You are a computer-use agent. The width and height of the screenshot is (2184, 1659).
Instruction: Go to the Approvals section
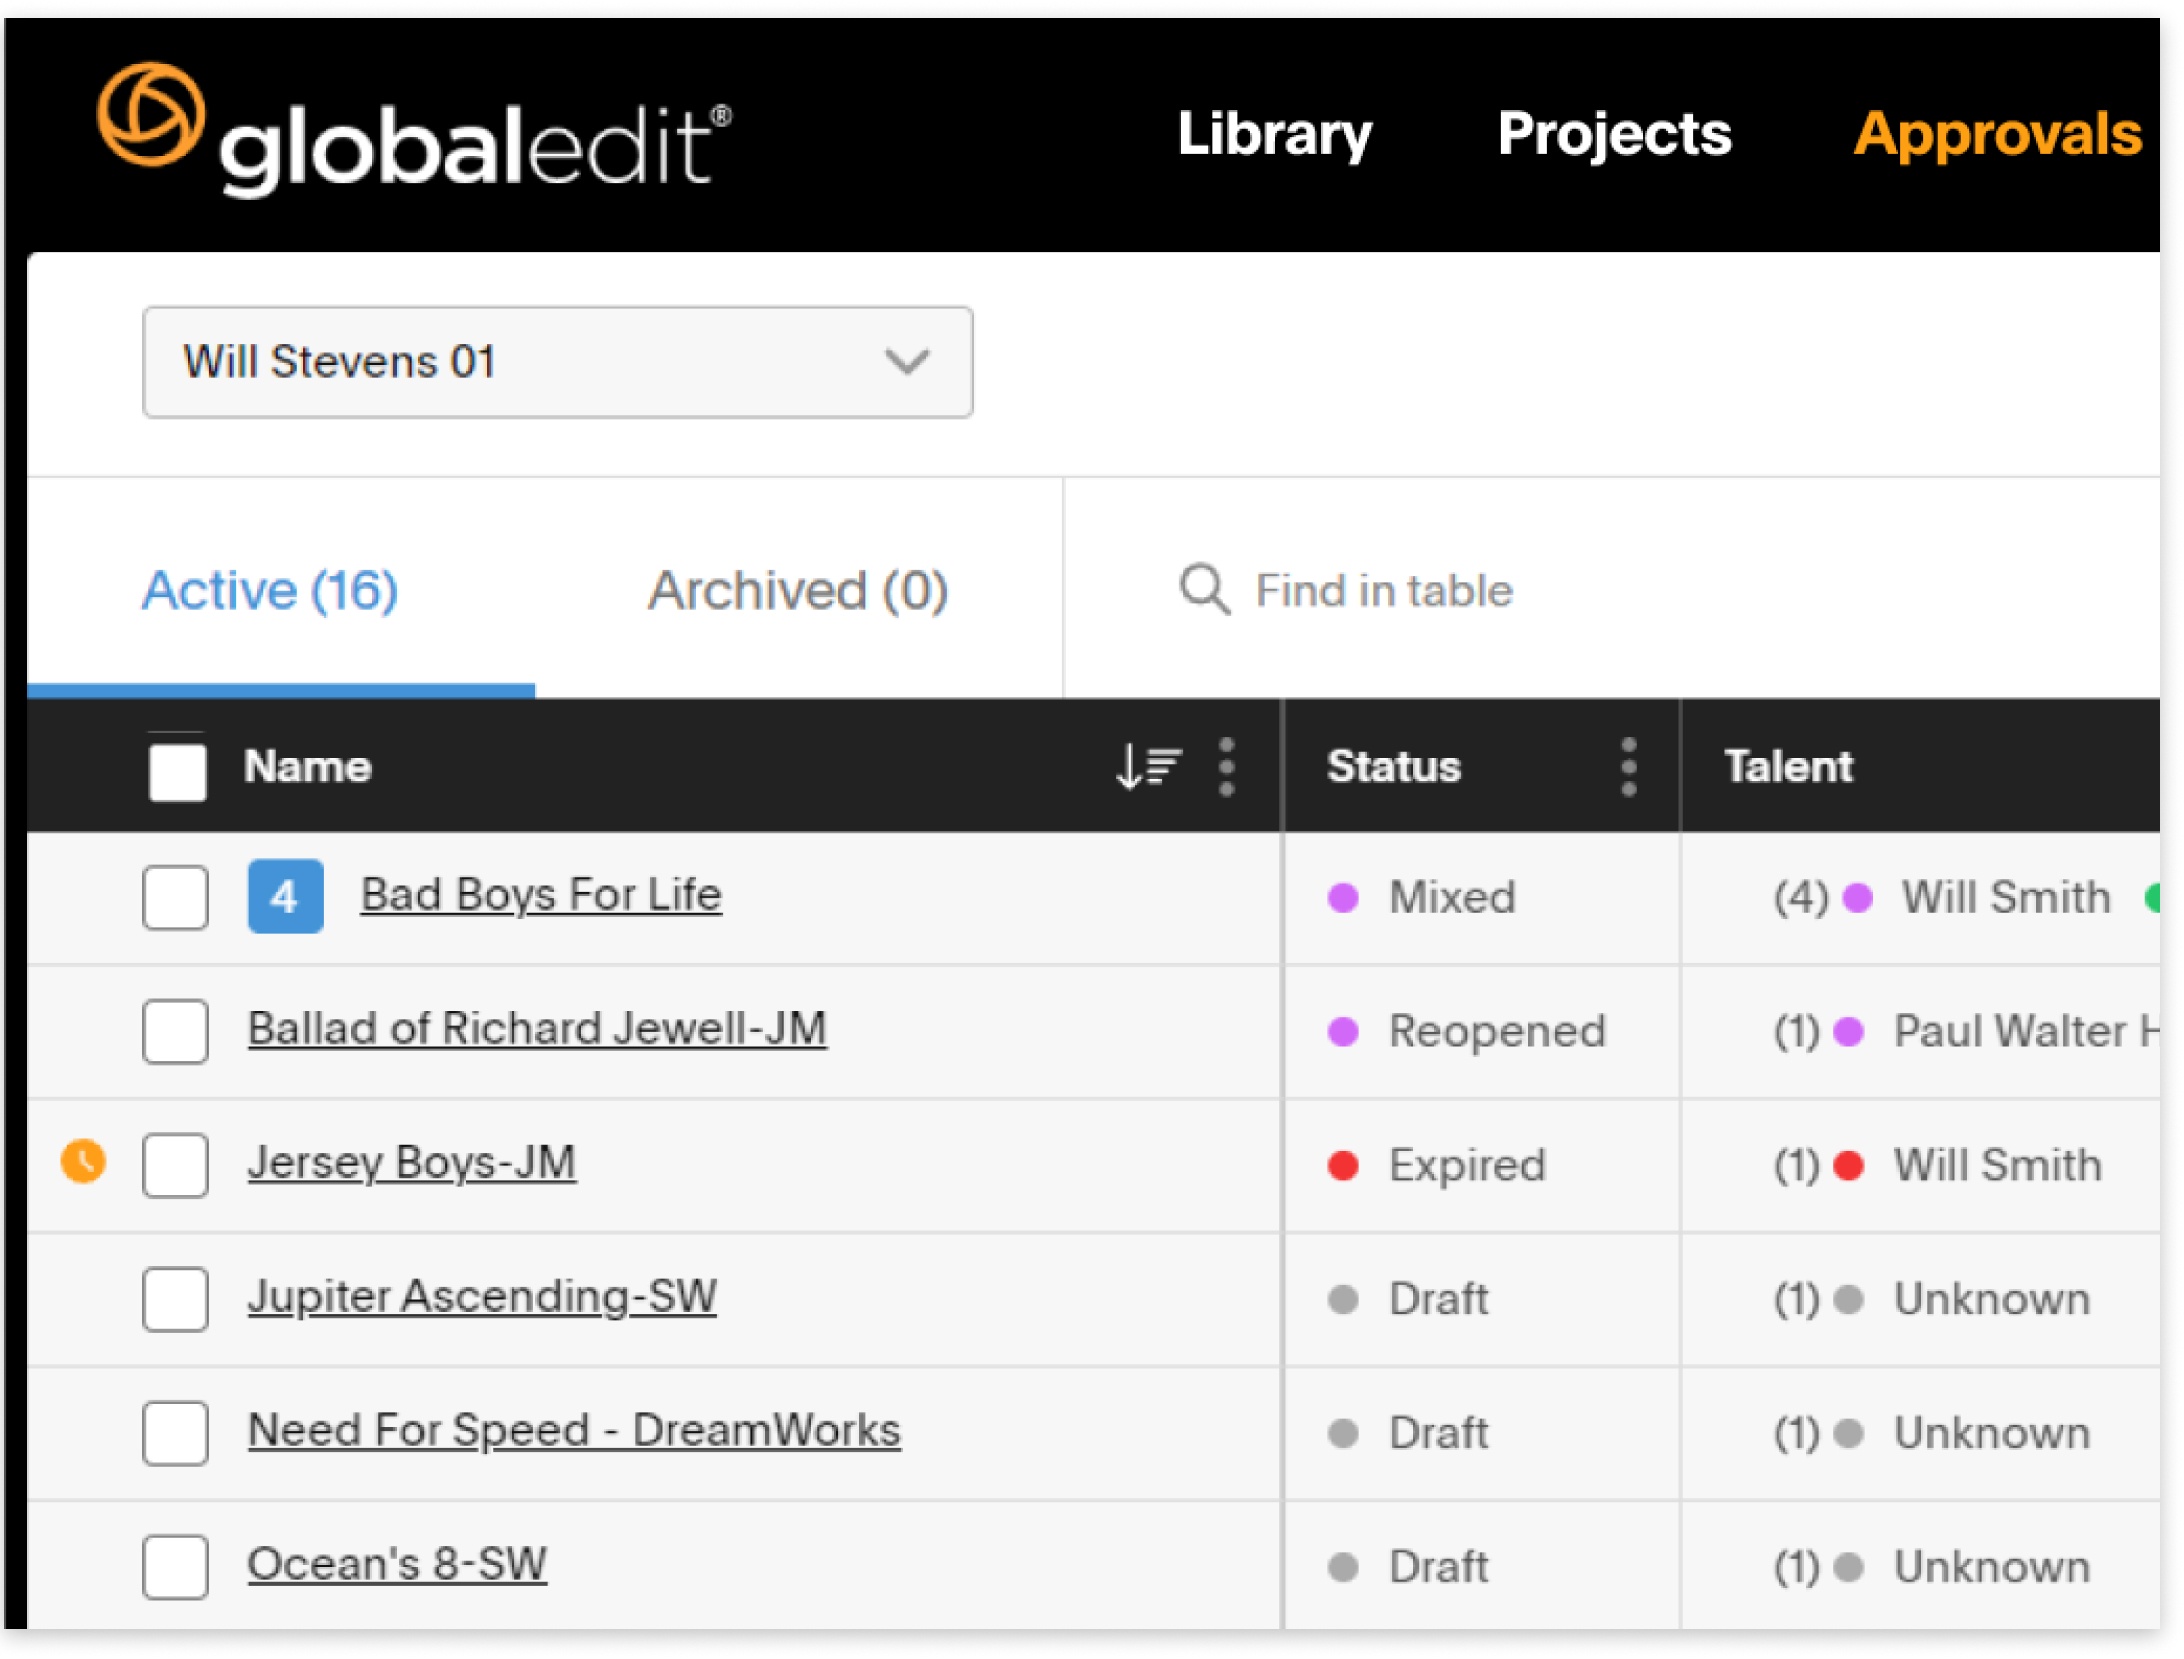point(1997,134)
